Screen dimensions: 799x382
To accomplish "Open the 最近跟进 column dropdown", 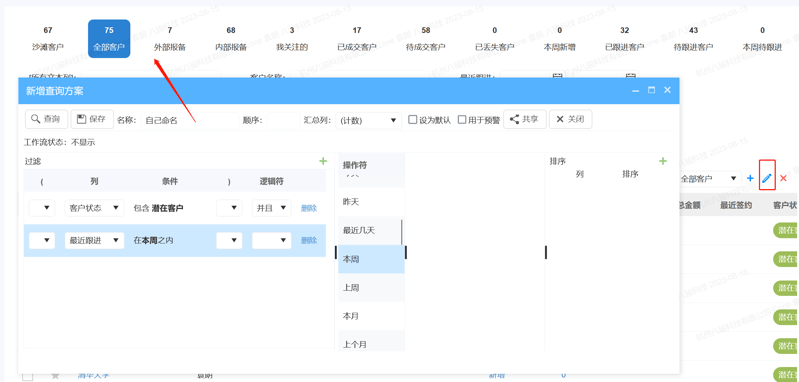I will pos(94,240).
